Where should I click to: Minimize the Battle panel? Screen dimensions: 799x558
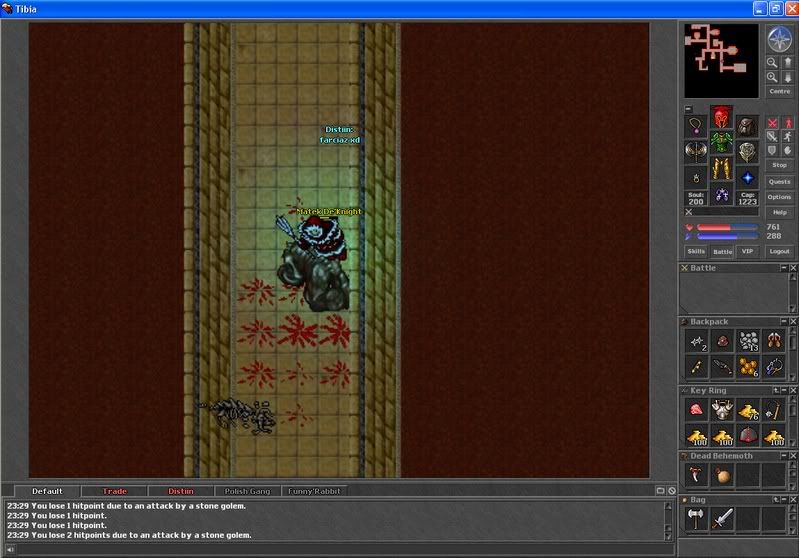click(784, 268)
